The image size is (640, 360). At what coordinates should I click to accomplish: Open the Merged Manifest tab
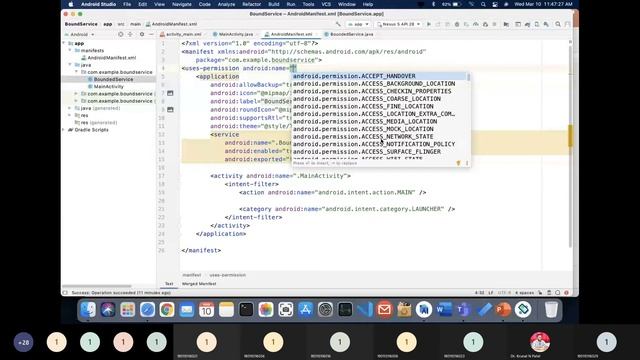(199, 284)
